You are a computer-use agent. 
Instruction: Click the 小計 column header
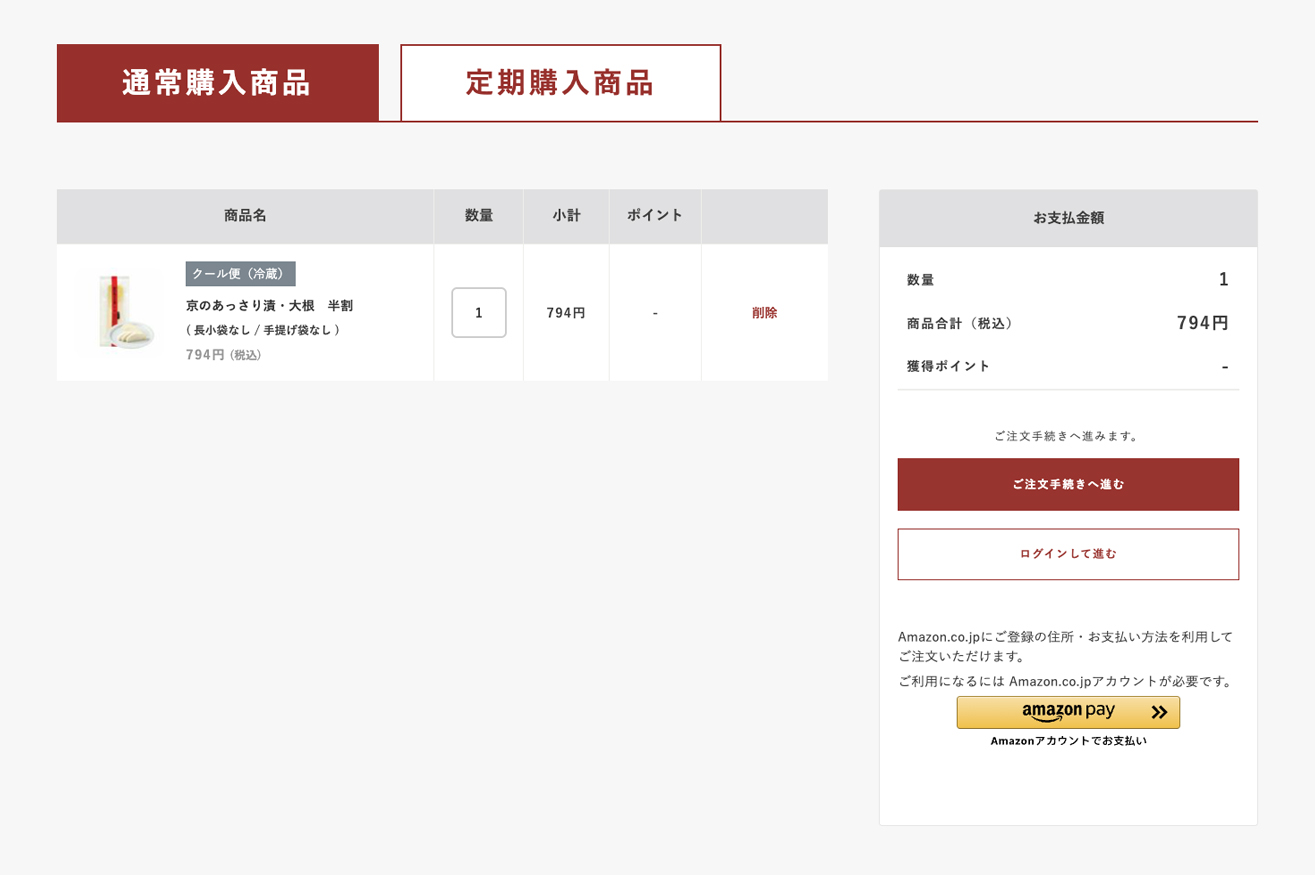pos(566,216)
